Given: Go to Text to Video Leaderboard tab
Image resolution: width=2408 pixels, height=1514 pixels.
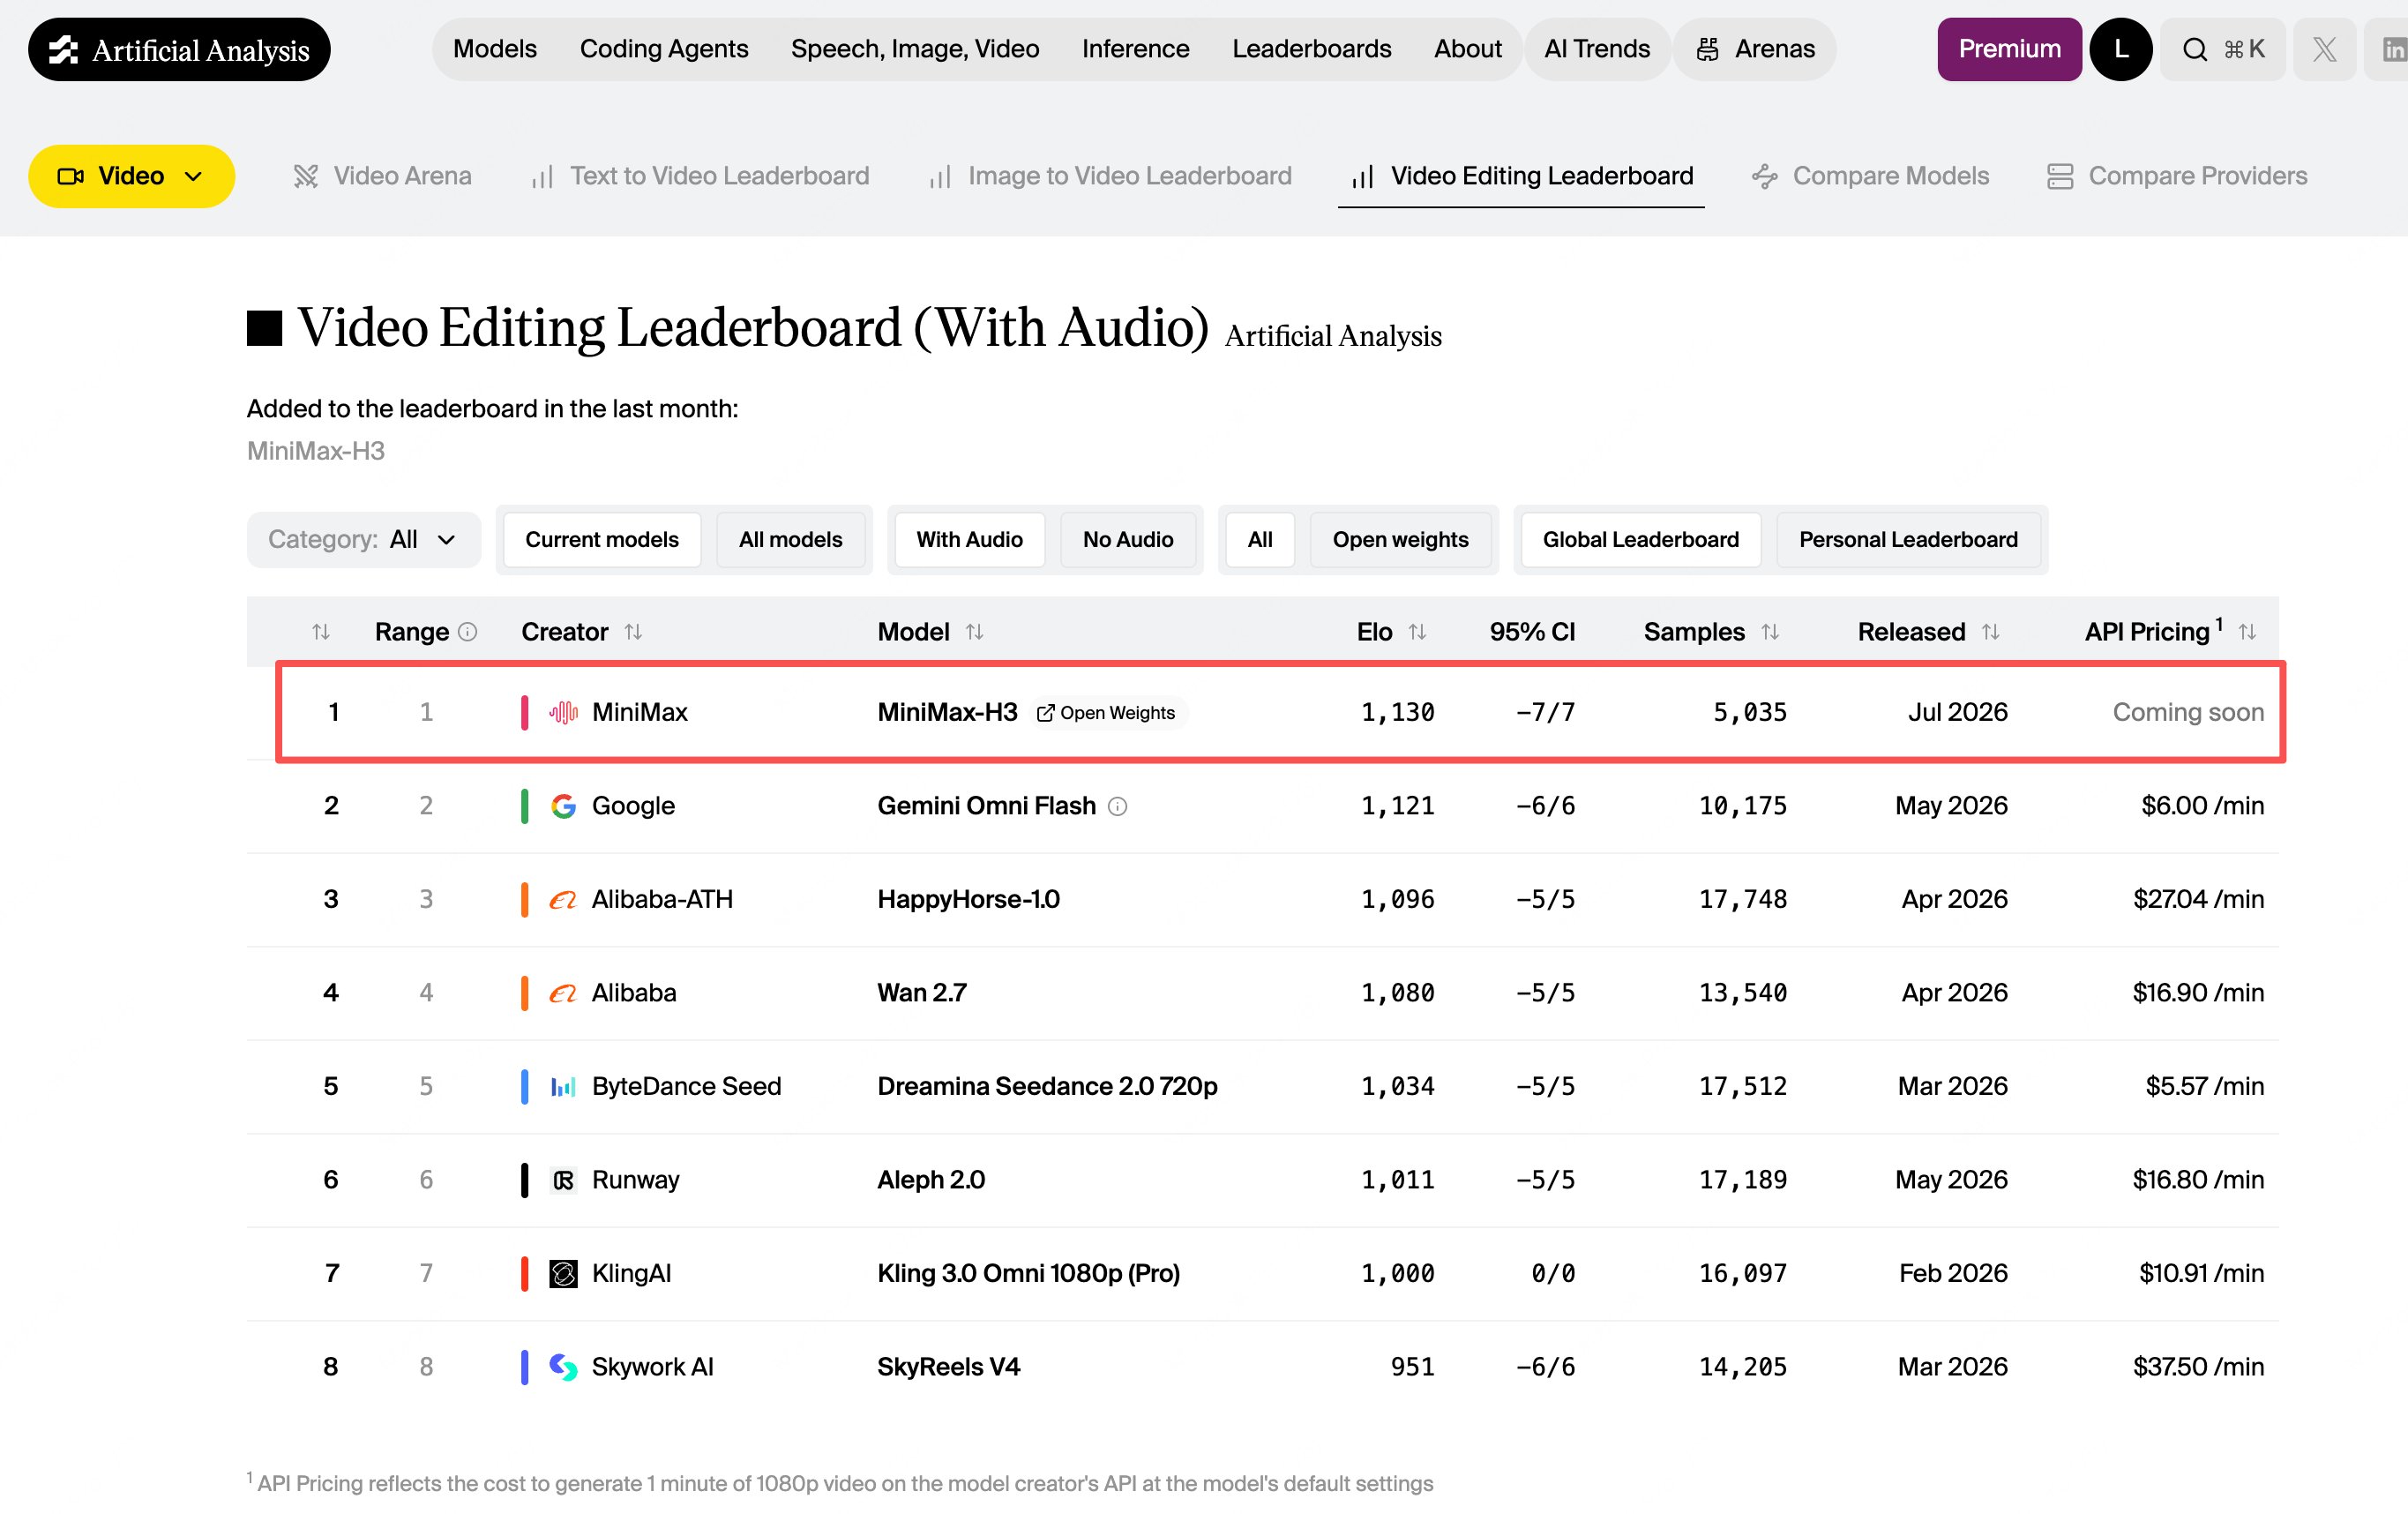Looking at the screenshot, I should coord(700,176).
